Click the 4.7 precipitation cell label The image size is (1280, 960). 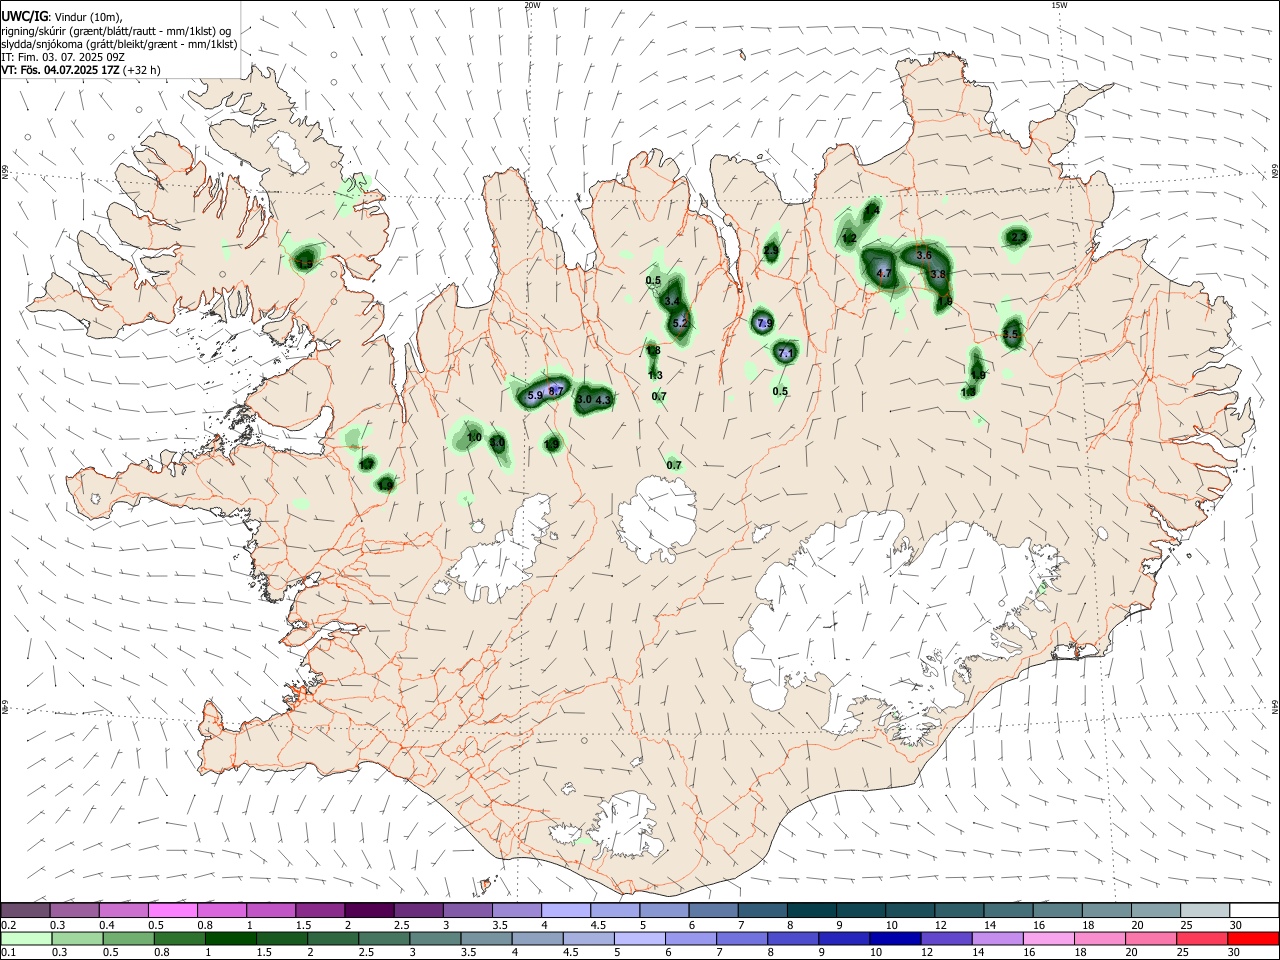883,273
